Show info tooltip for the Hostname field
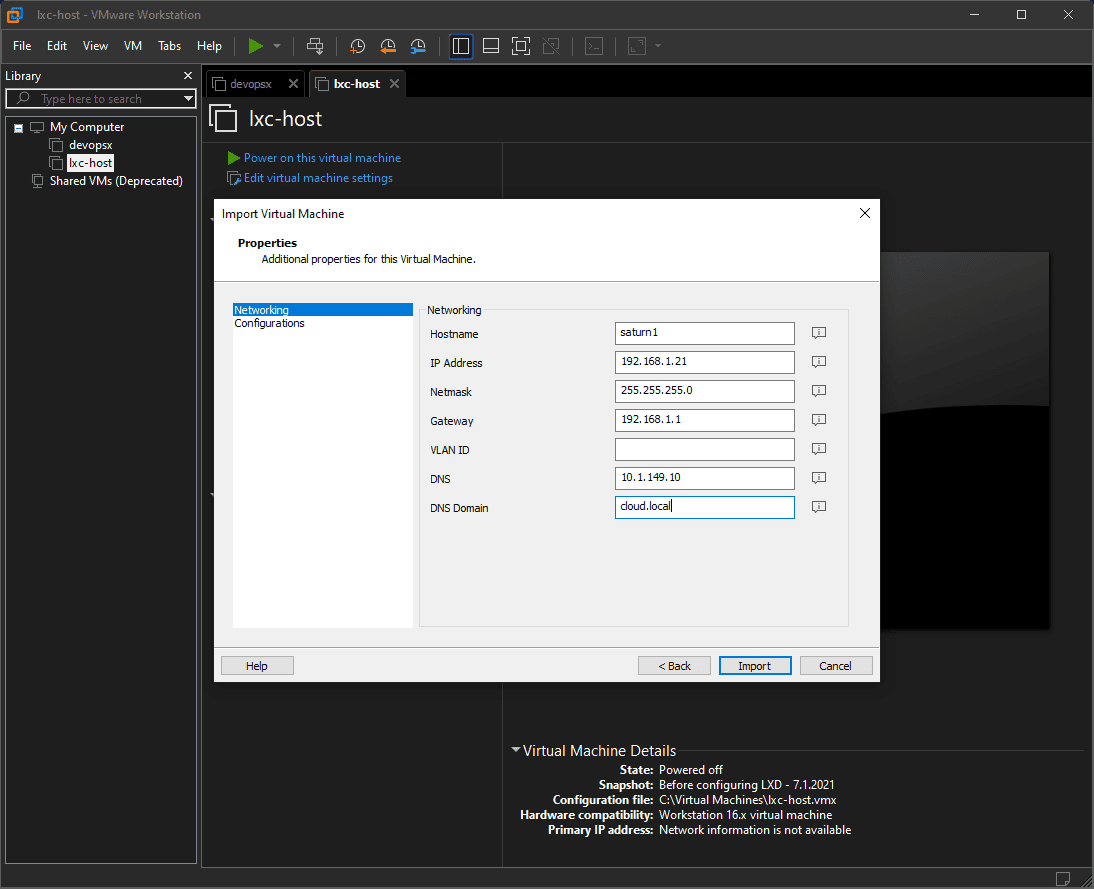Viewport: 1094px width, 889px height. coord(818,333)
